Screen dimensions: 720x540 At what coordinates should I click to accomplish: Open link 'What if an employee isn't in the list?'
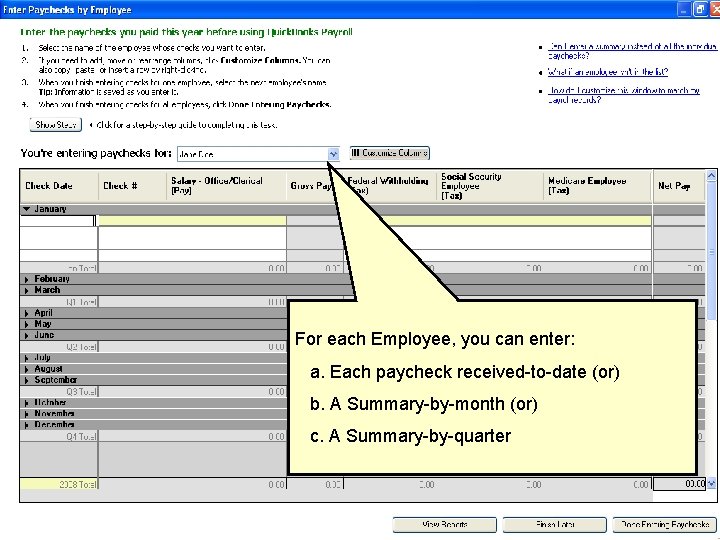coord(608,72)
